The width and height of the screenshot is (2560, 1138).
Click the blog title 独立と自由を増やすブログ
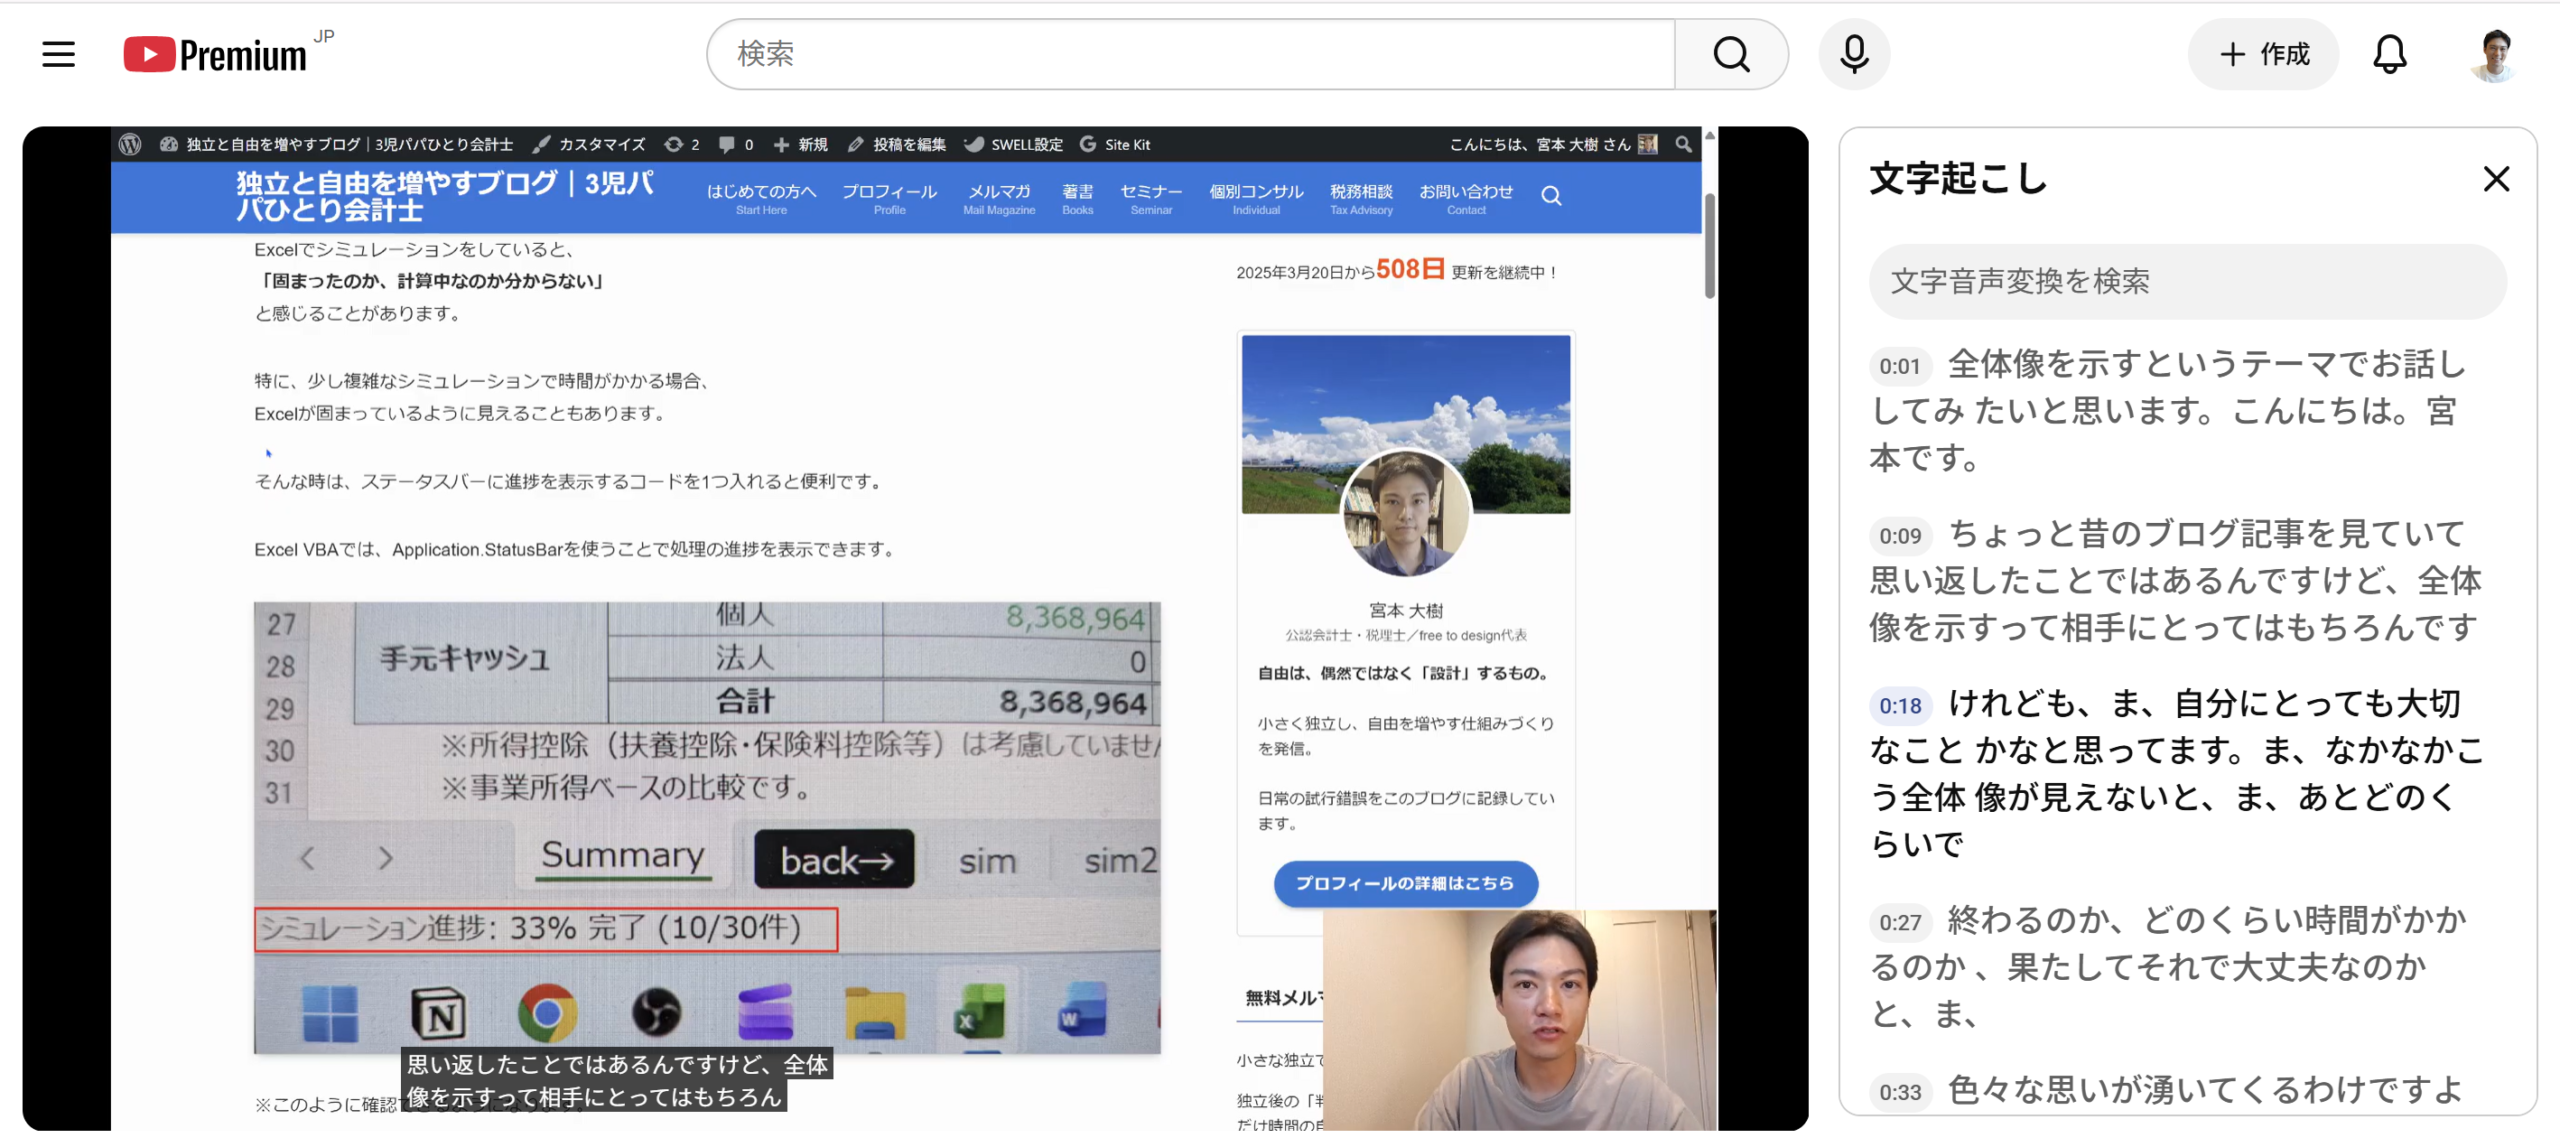point(445,196)
